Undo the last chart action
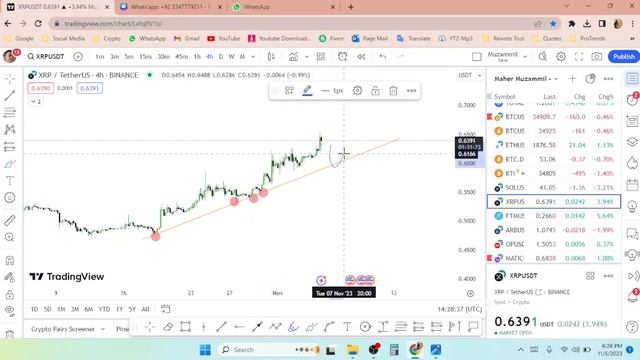The width and height of the screenshot is (640, 360). 382,56
